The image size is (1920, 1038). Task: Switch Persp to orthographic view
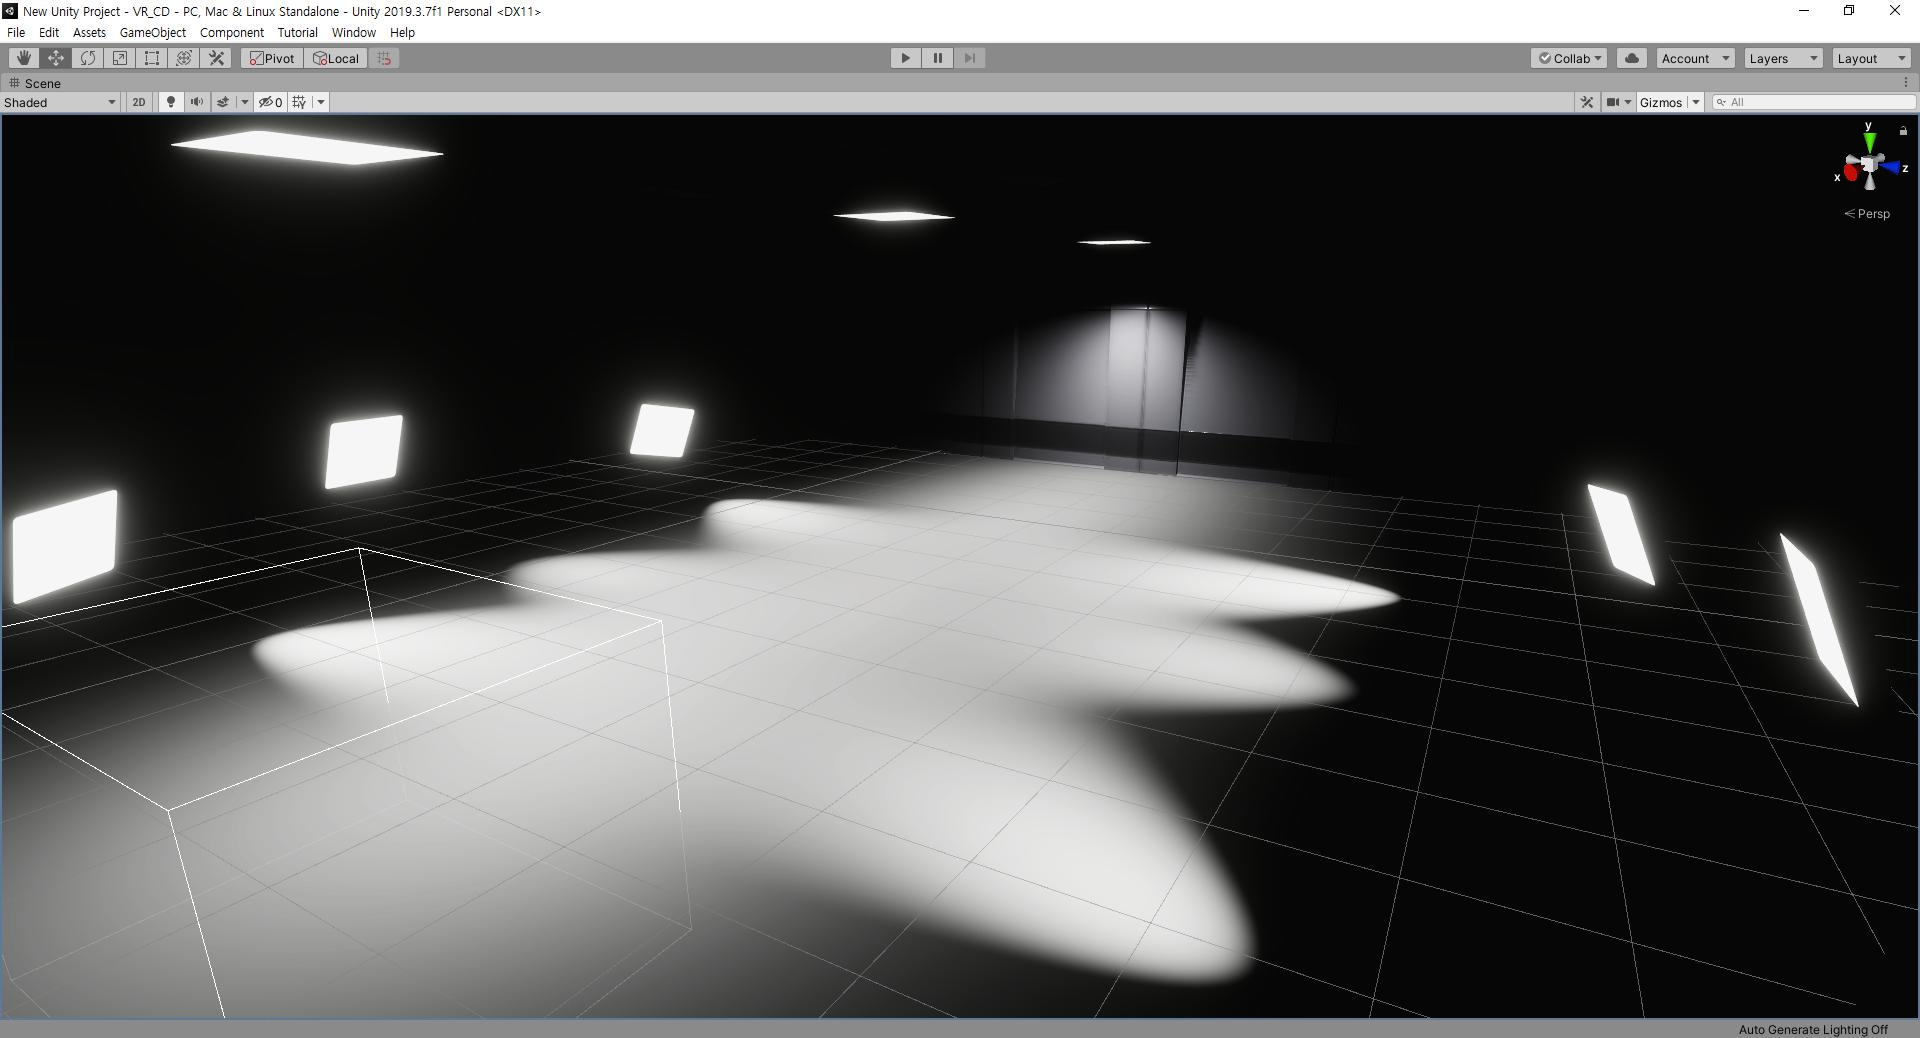click(1867, 214)
